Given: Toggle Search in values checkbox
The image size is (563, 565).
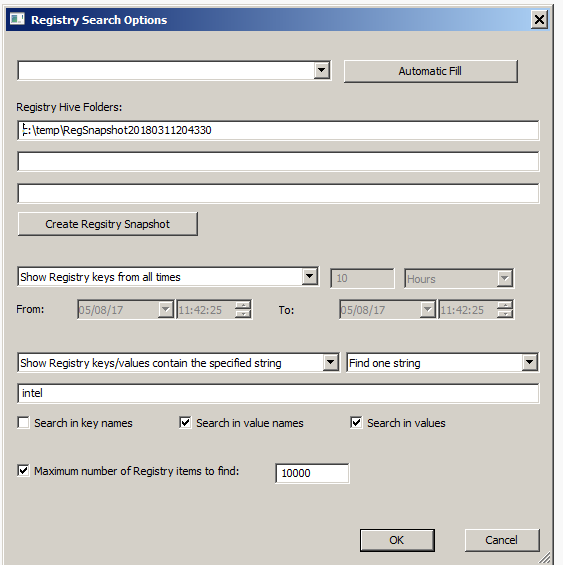Looking at the screenshot, I should coord(356,422).
